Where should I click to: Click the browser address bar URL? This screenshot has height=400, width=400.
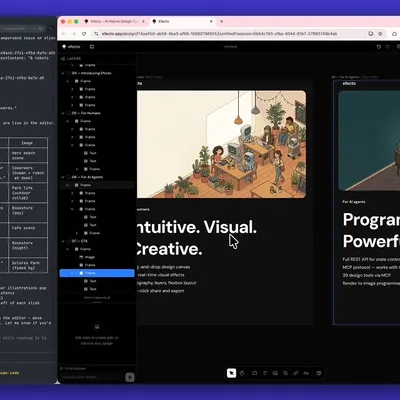[219, 34]
